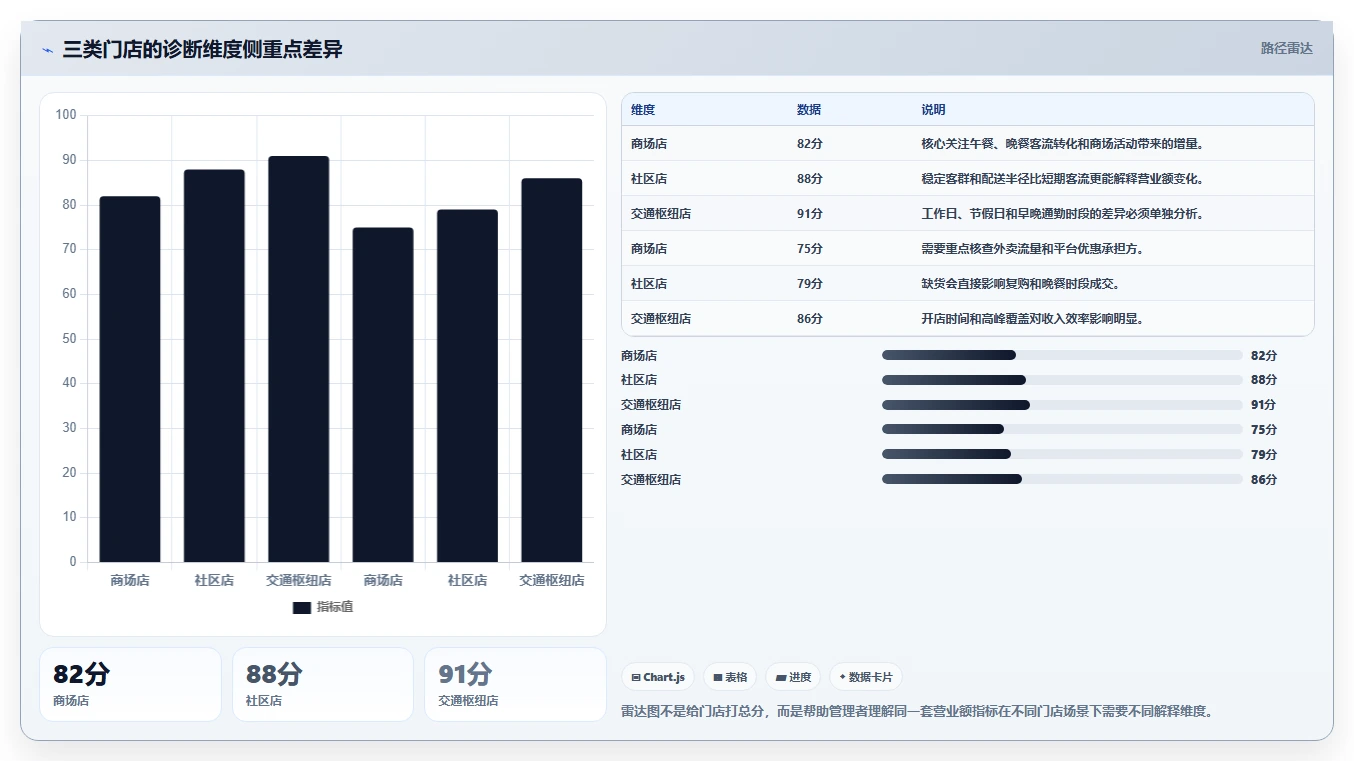Click the Chart.js tag chip

click(x=658, y=677)
